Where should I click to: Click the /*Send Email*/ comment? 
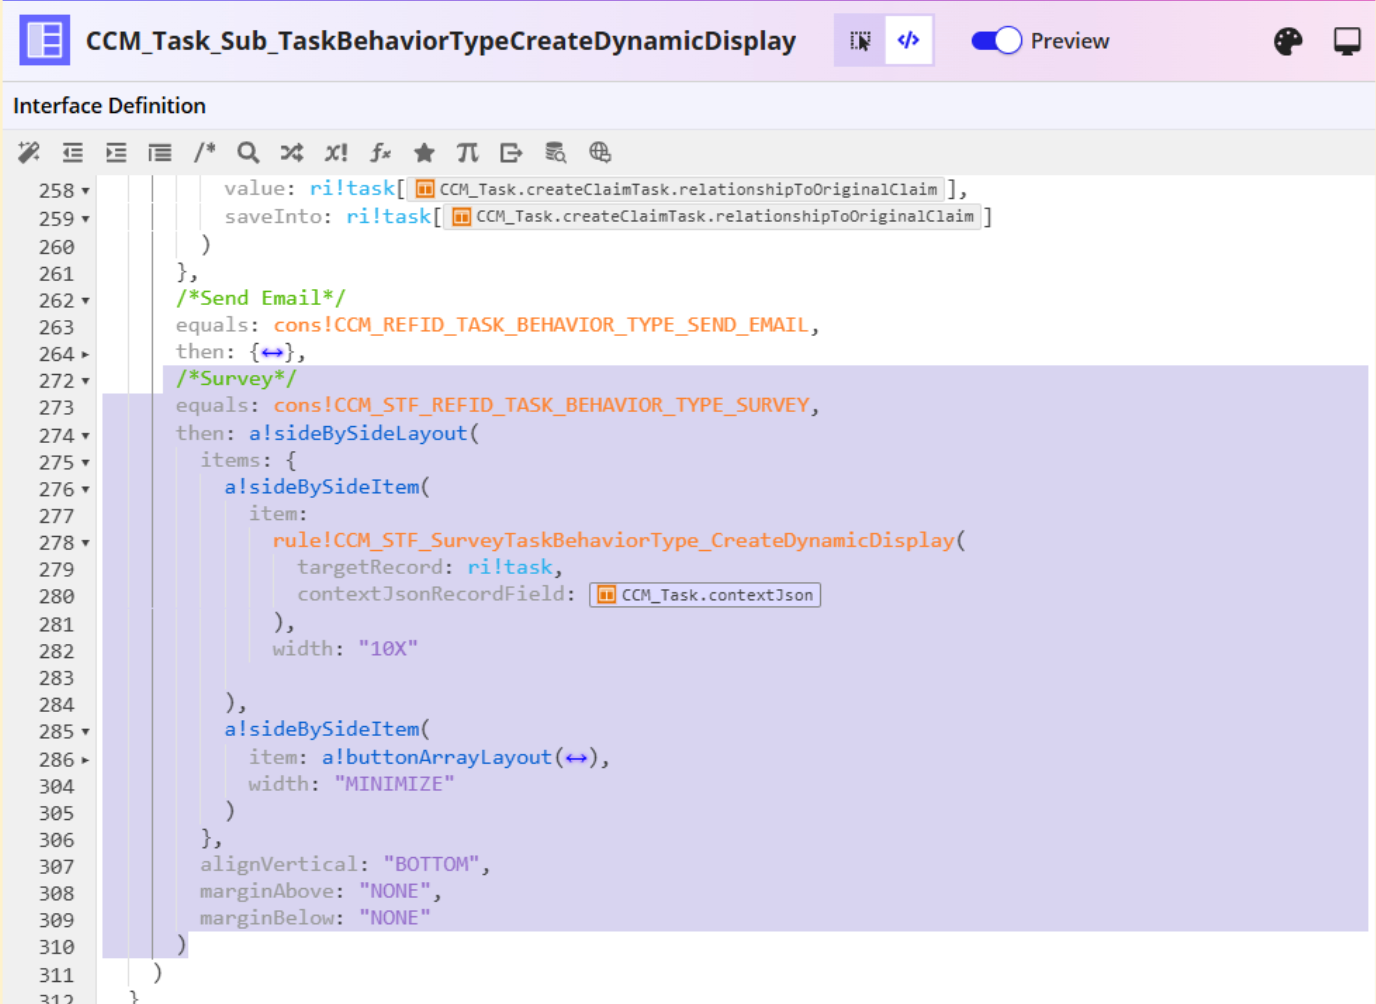[261, 298]
